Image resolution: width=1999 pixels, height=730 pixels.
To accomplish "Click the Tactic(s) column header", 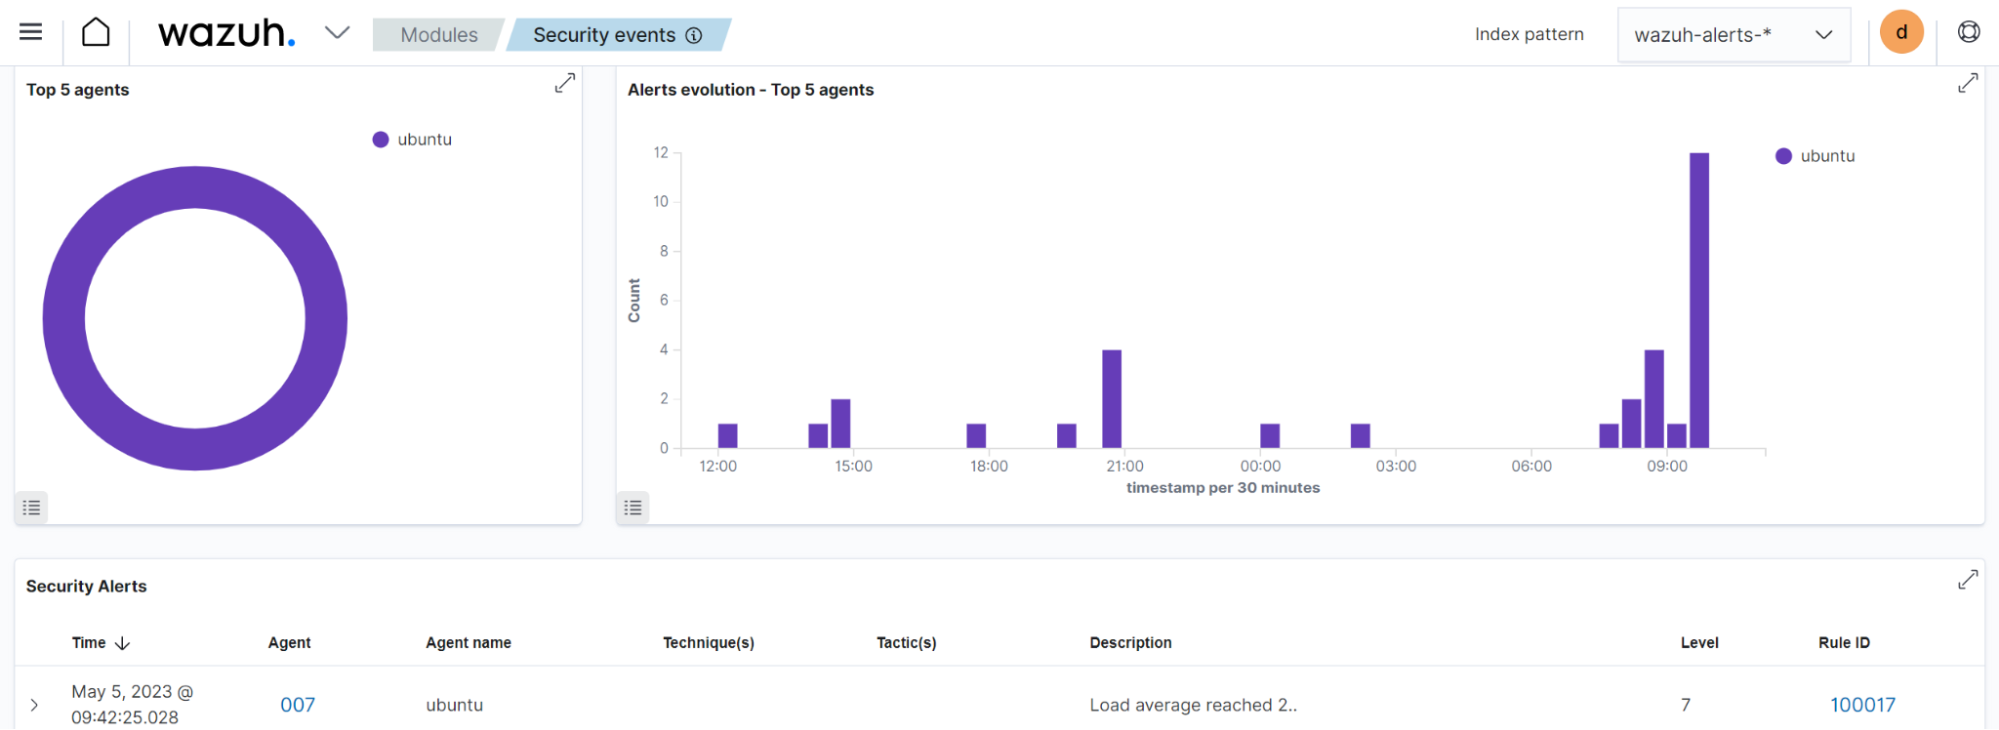I will click(906, 643).
